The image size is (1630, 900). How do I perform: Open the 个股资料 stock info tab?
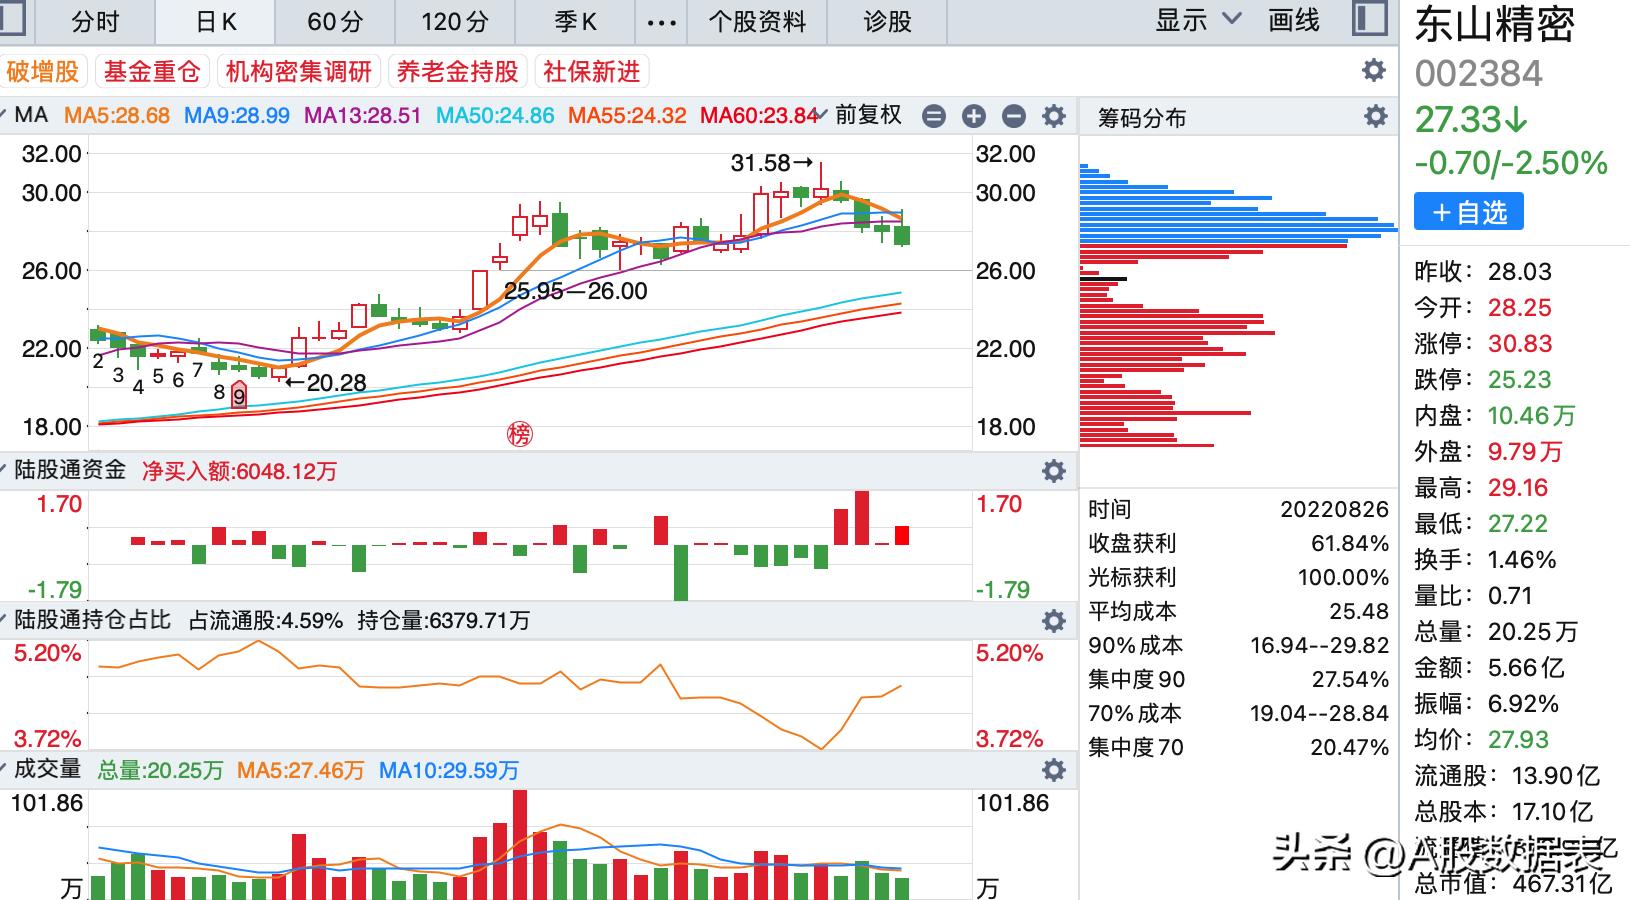[757, 21]
